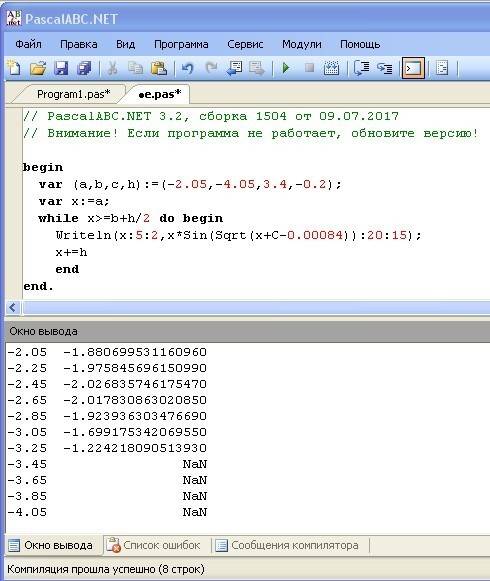This screenshot has width=490, height=581.
Task: Open the Программа menu
Action: 181,44
